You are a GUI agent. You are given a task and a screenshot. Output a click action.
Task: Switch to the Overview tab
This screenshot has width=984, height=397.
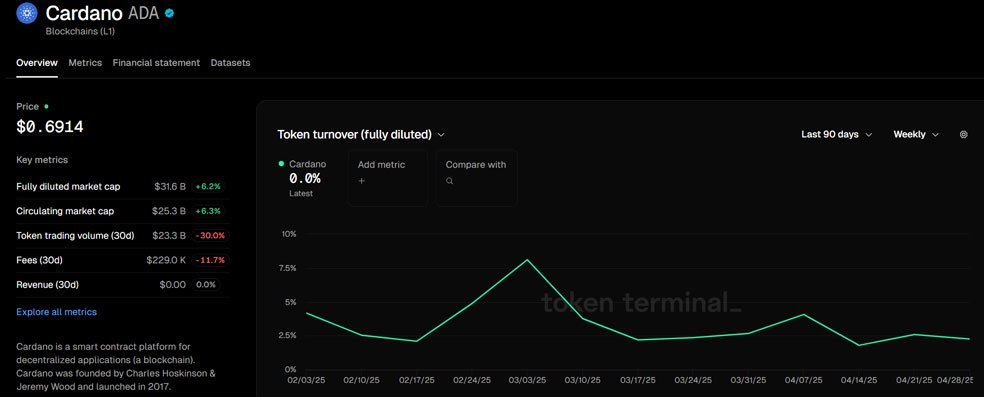click(37, 63)
